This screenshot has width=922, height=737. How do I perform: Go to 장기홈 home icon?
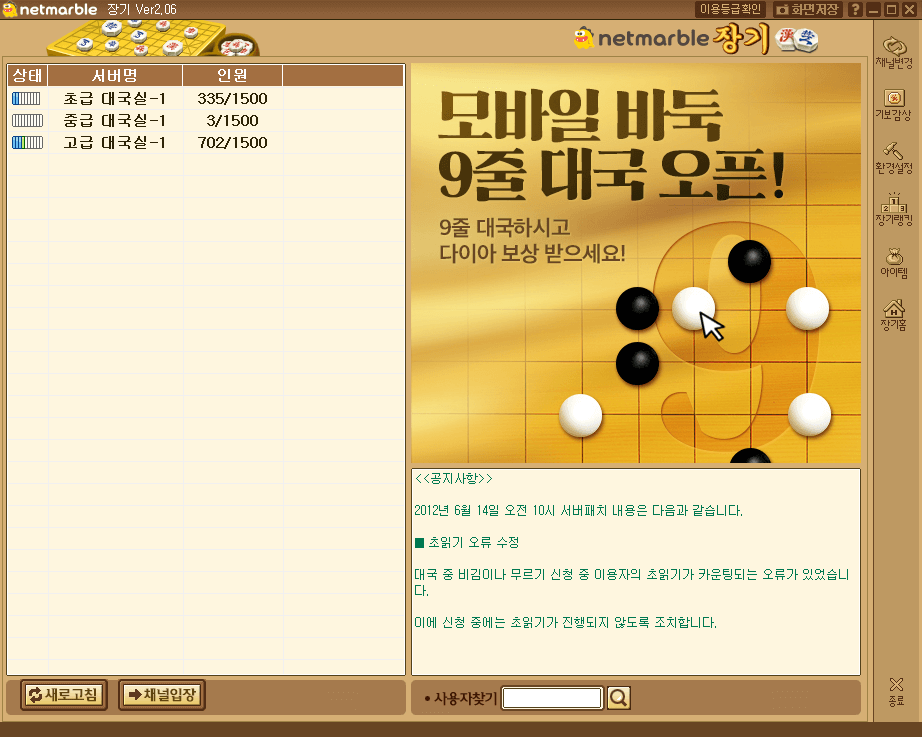(x=894, y=315)
